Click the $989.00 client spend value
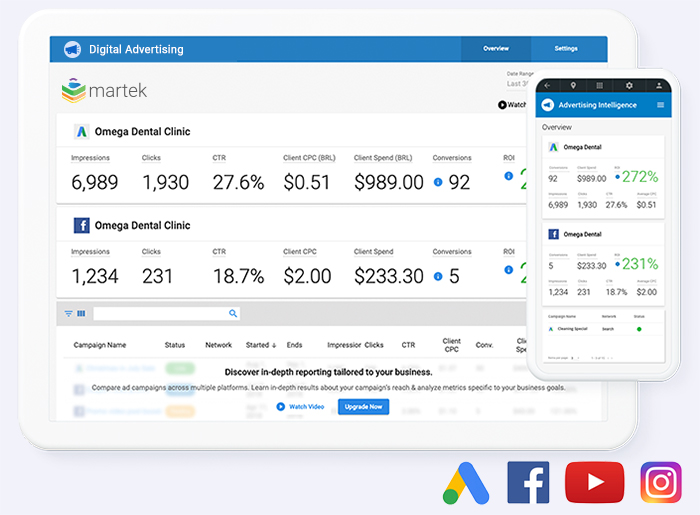The height and width of the screenshot is (515, 700). tap(388, 182)
